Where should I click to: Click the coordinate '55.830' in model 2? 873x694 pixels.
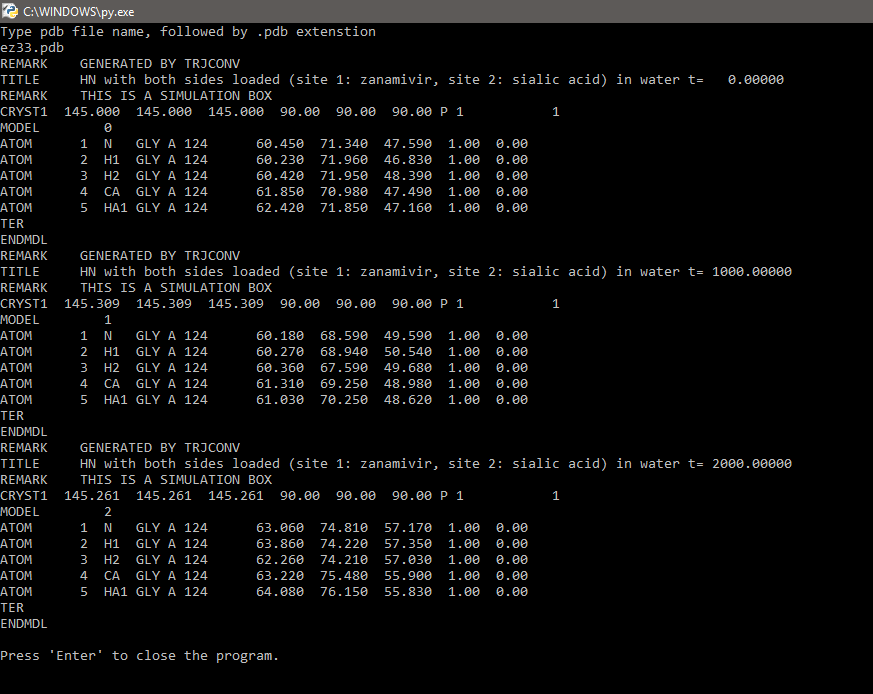click(408, 592)
